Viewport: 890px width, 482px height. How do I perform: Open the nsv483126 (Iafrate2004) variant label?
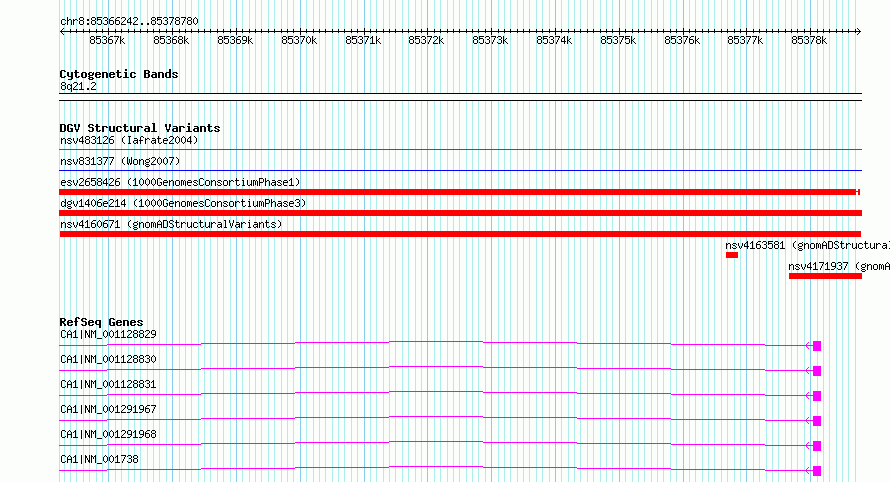coord(129,140)
